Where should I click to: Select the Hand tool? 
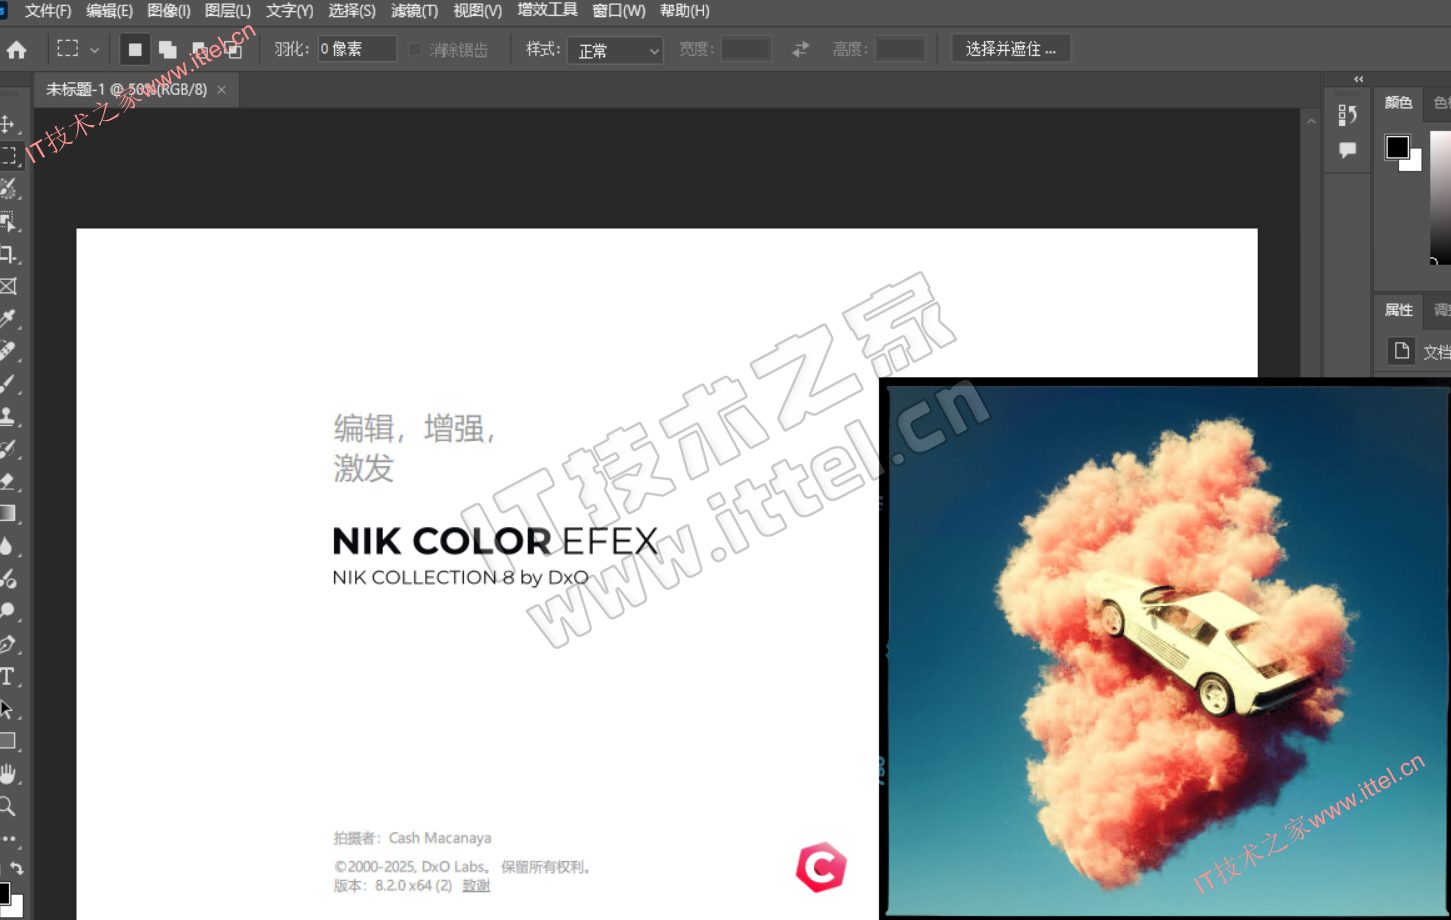(8, 774)
